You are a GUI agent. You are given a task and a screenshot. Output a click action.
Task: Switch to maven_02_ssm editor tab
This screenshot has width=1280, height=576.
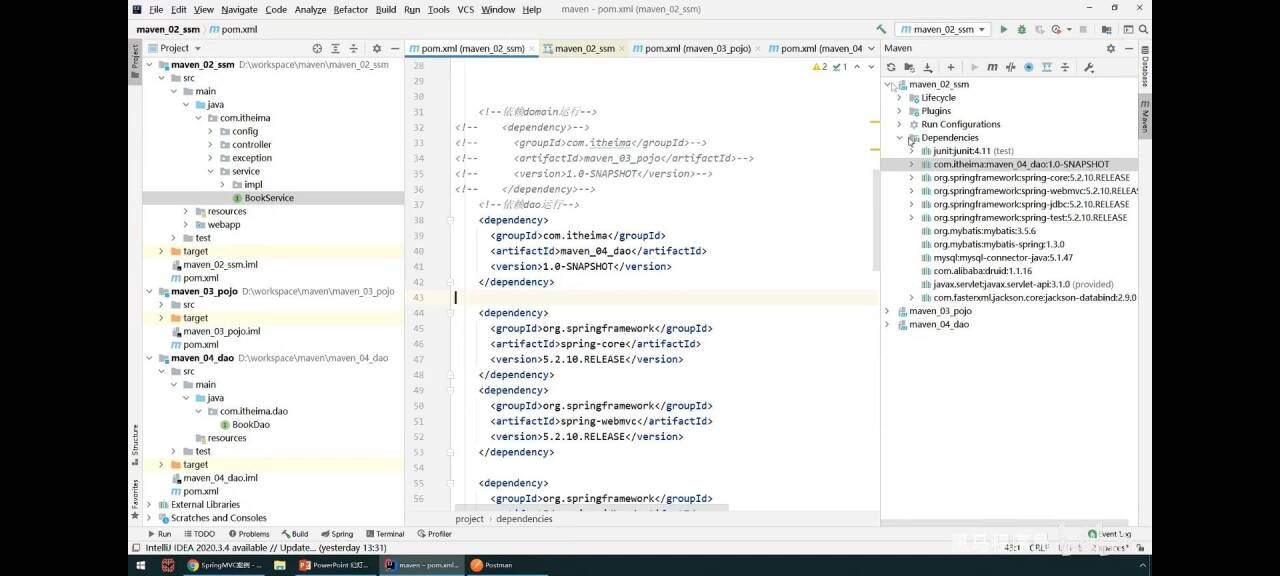[584, 48]
